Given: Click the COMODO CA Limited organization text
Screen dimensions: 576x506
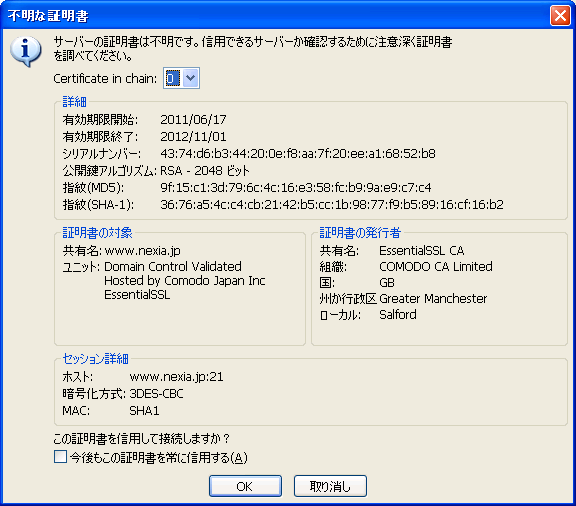Looking at the screenshot, I should point(436,266).
